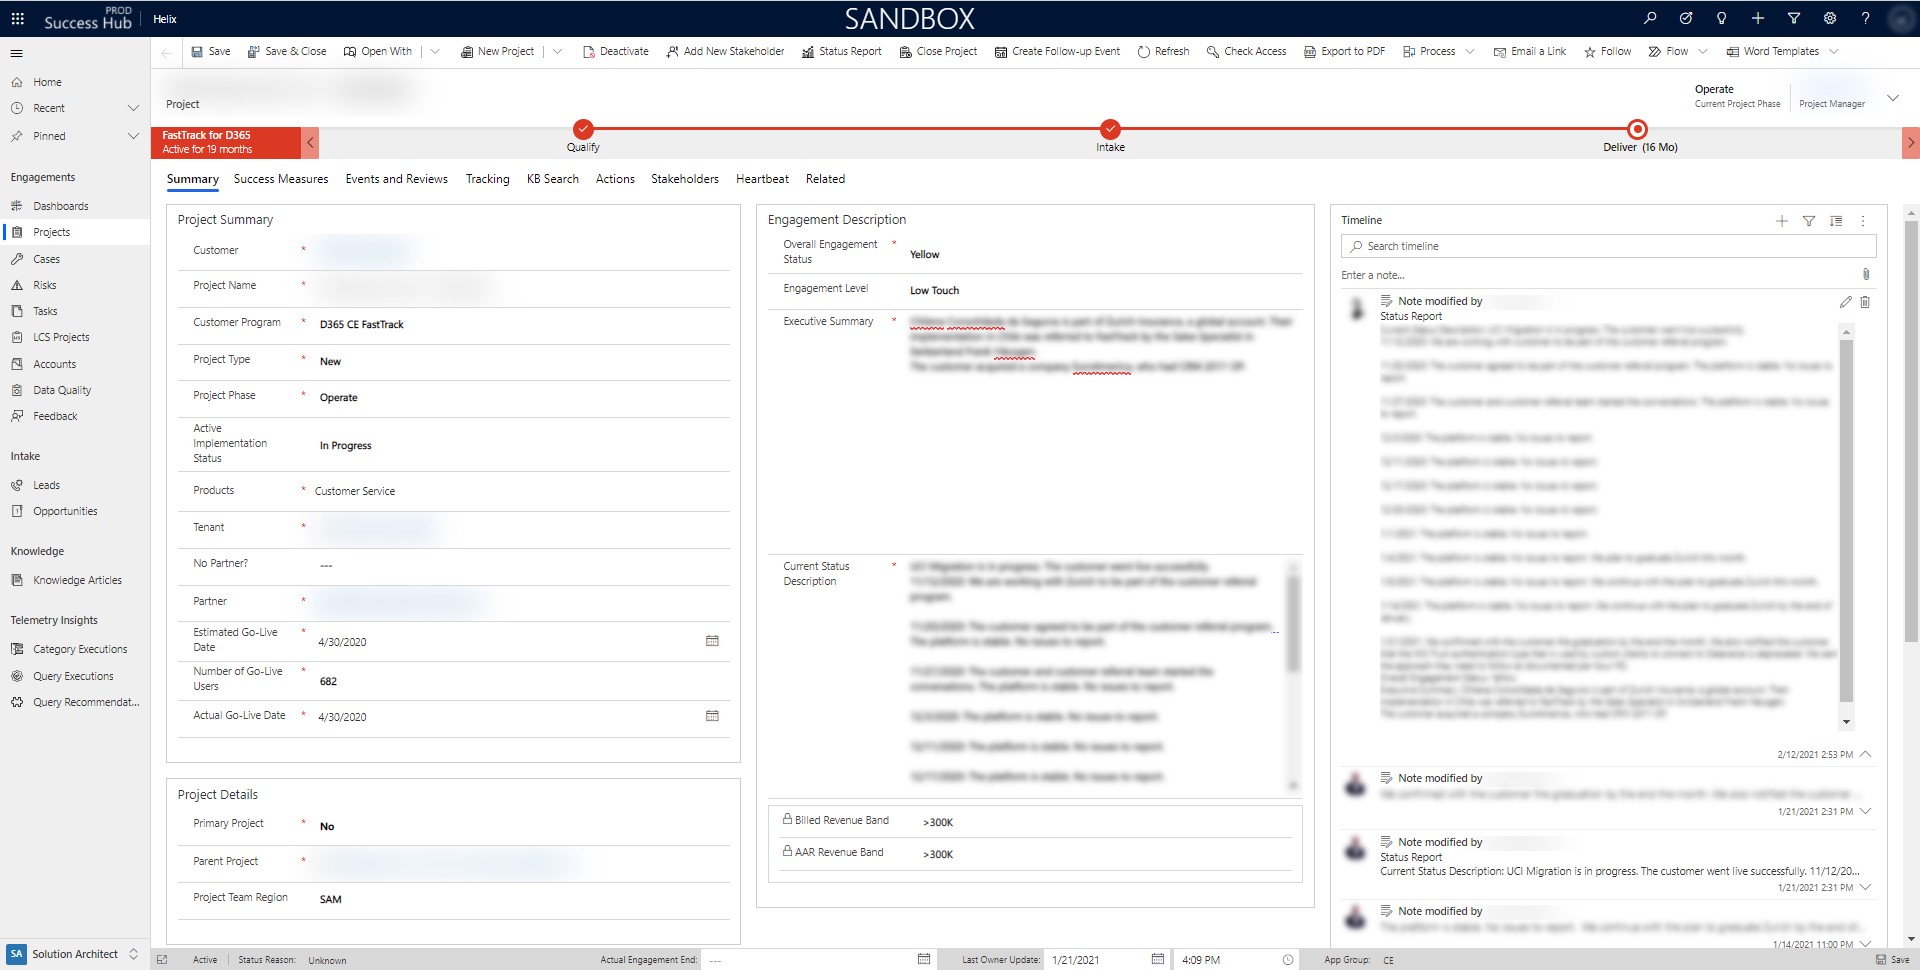
Task: Collapse the Recent section in the sidebar
Action: tap(134, 107)
